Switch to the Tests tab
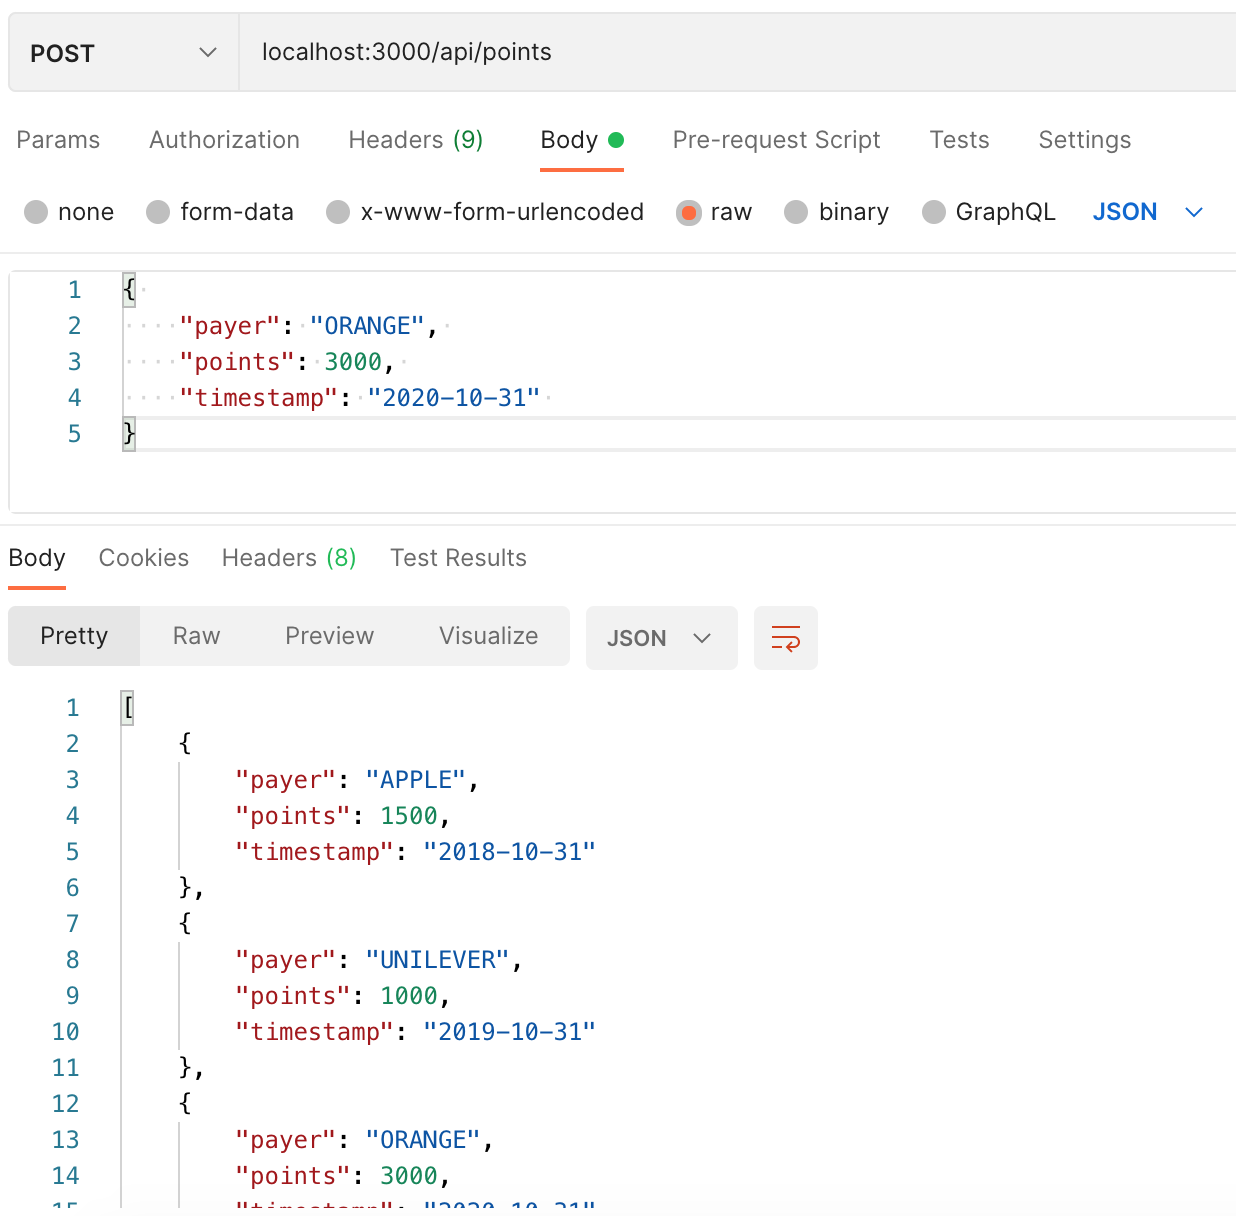The width and height of the screenshot is (1236, 1216). (959, 140)
